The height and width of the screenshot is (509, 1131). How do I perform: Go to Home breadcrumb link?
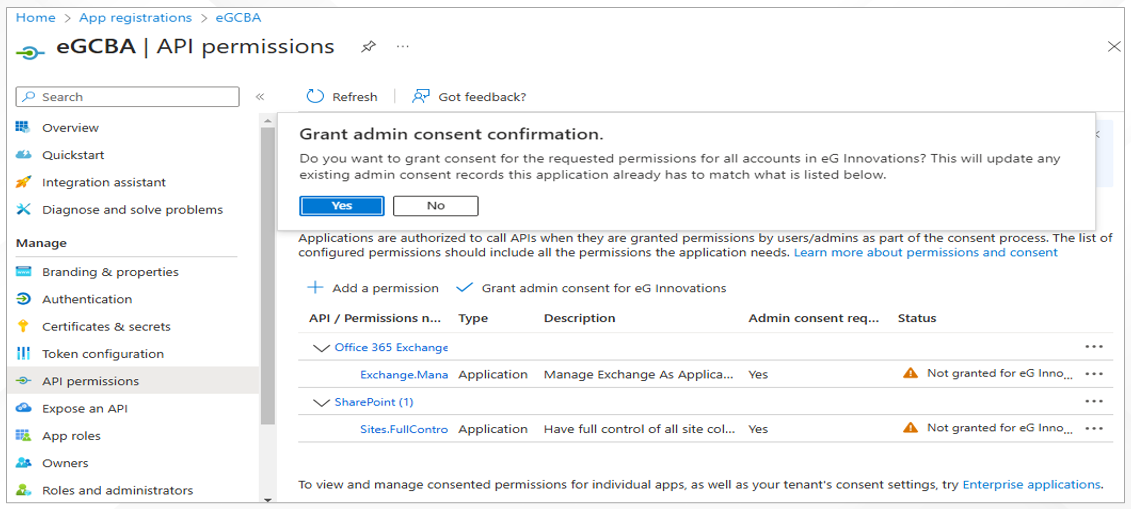click(x=36, y=17)
